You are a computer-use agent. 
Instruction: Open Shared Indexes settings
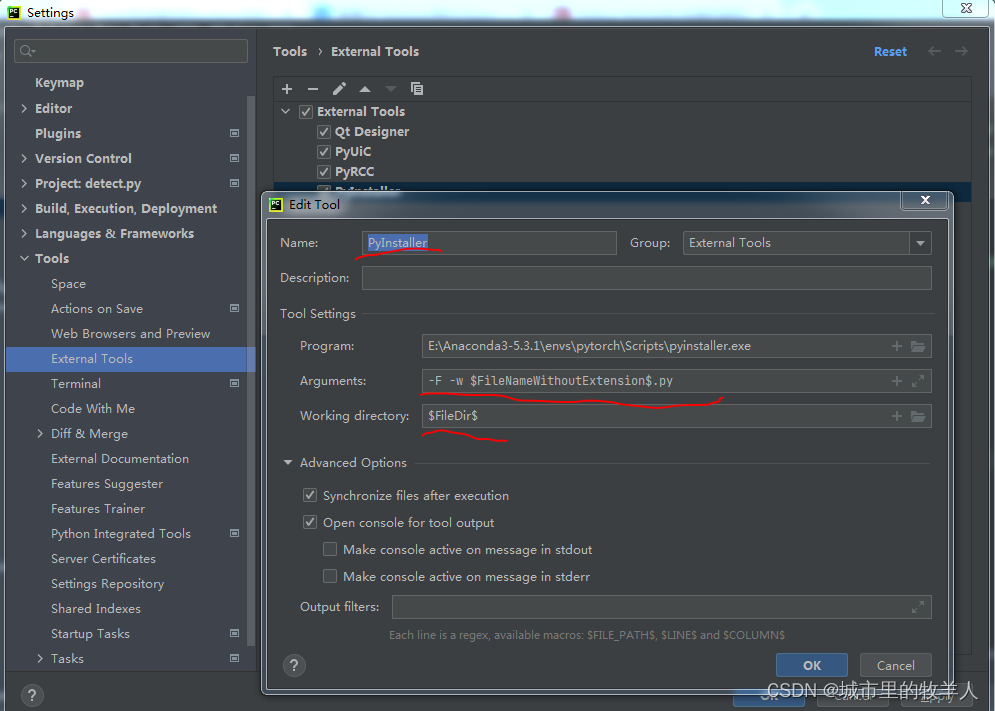click(x=96, y=609)
